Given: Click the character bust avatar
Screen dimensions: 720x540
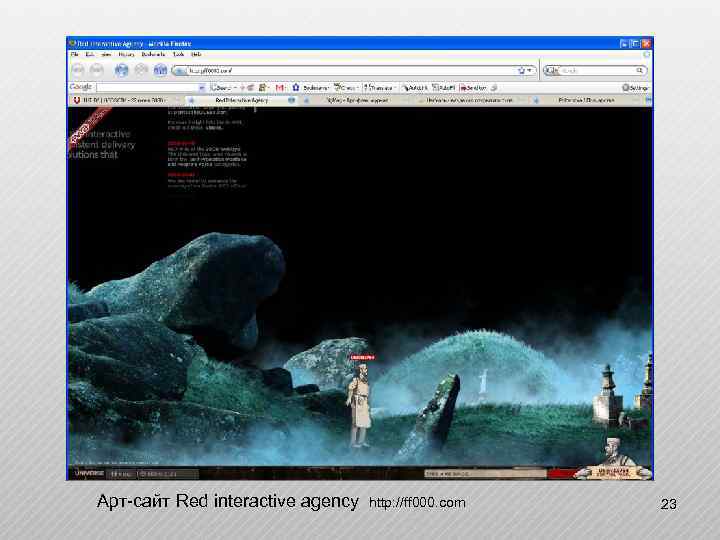Looking at the screenshot, I should (x=615, y=459).
